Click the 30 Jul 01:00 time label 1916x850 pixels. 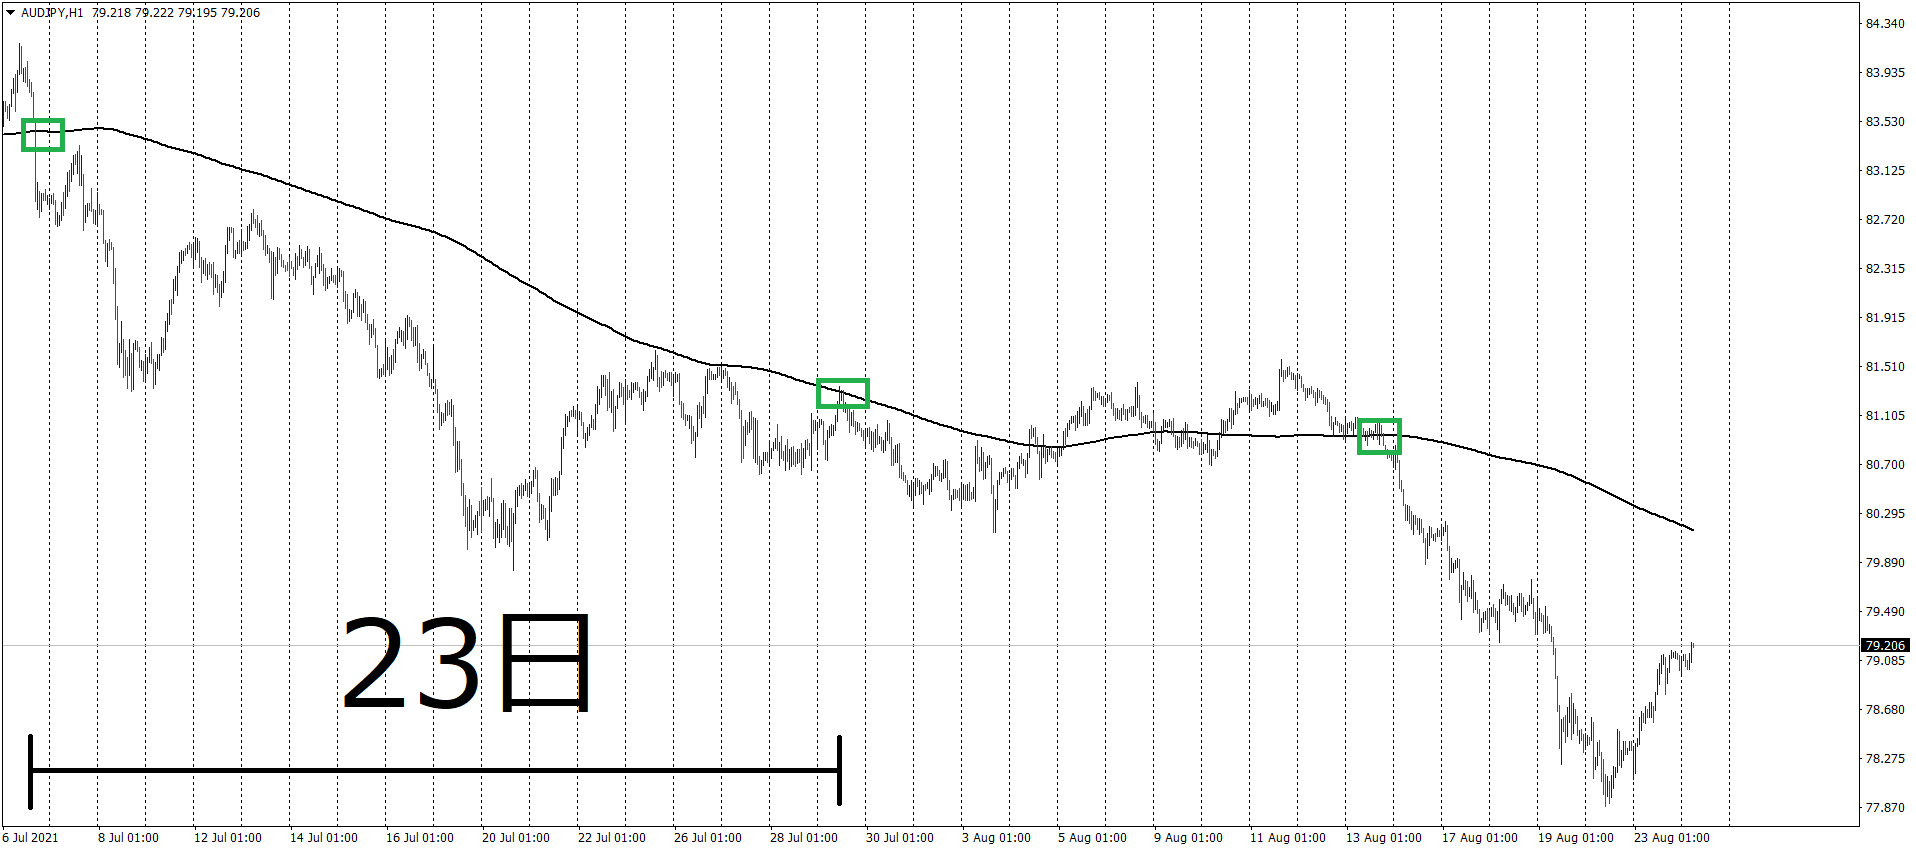click(x=900, y=838)
